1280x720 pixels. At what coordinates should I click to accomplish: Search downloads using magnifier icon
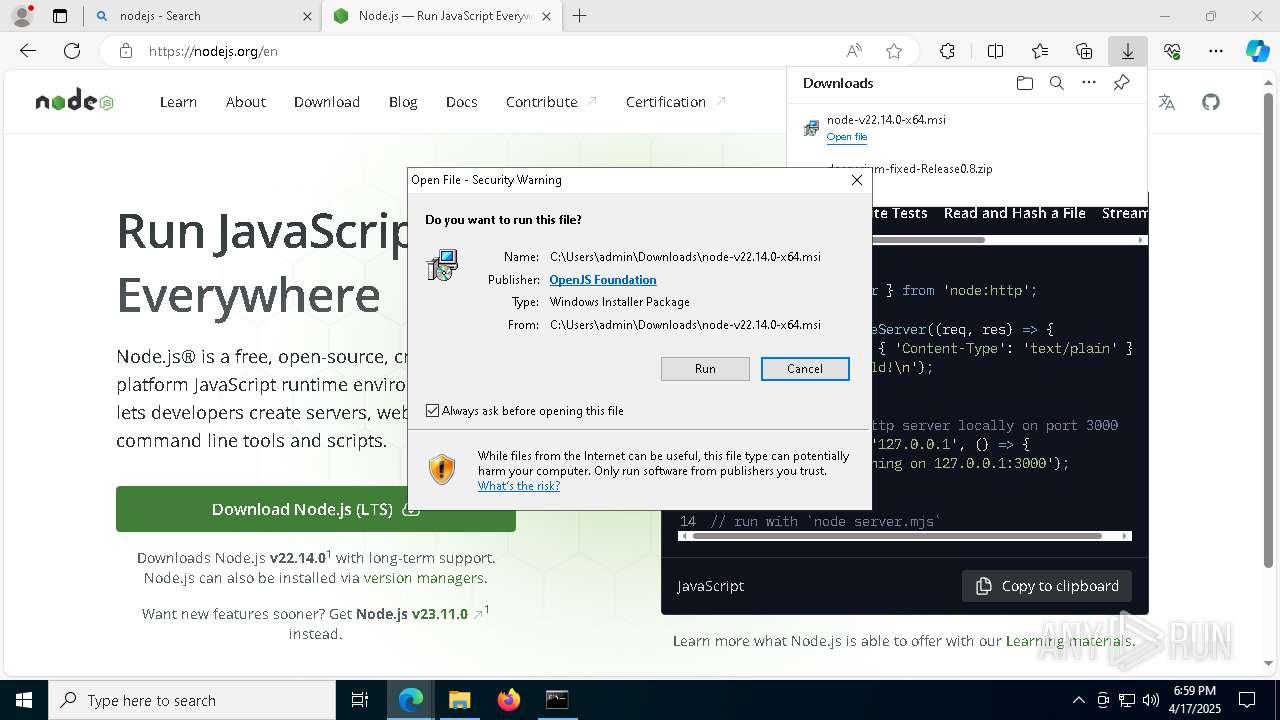[x=1056, y=83]
